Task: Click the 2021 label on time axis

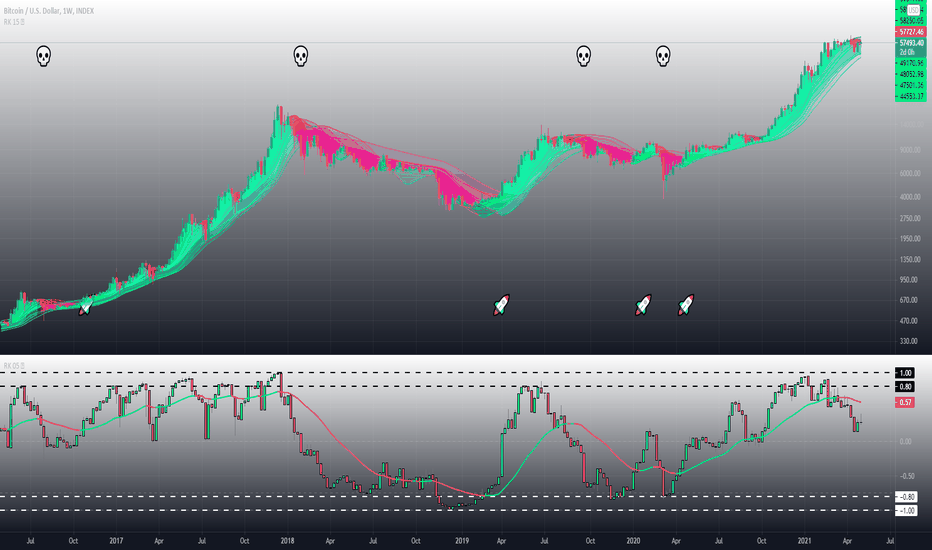Action: pos(805,540)
